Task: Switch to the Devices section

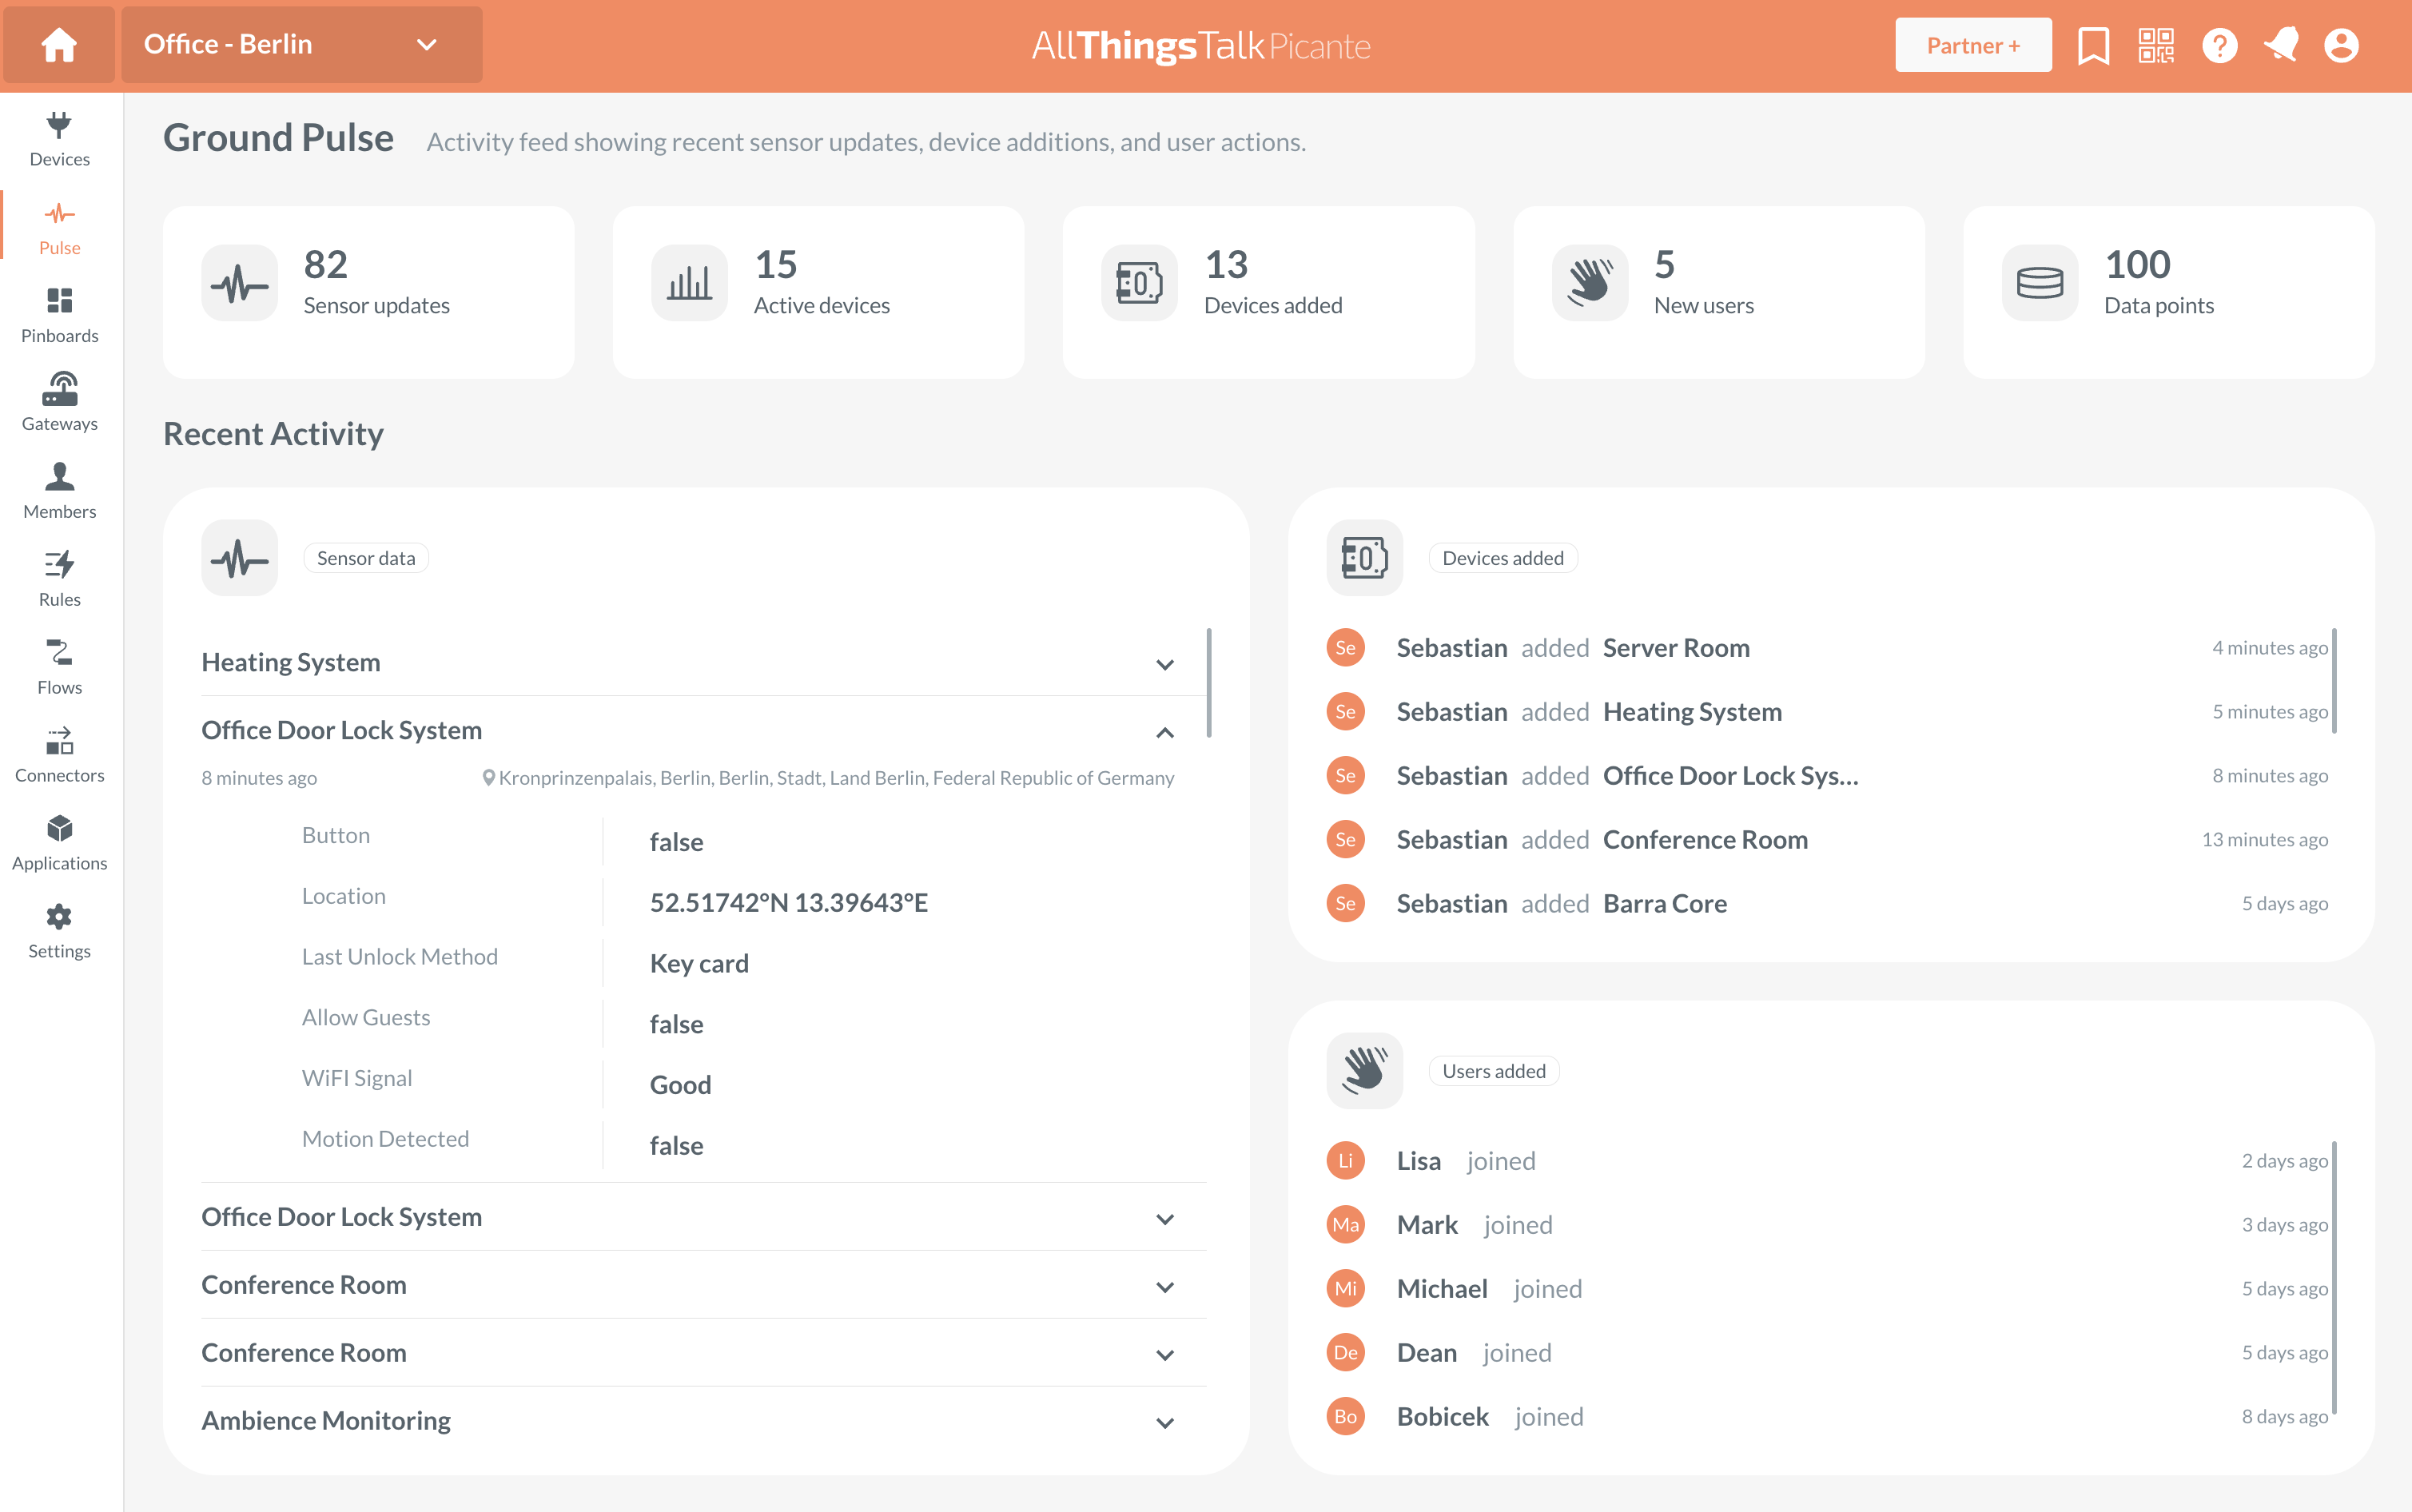Action: [59, 138]
